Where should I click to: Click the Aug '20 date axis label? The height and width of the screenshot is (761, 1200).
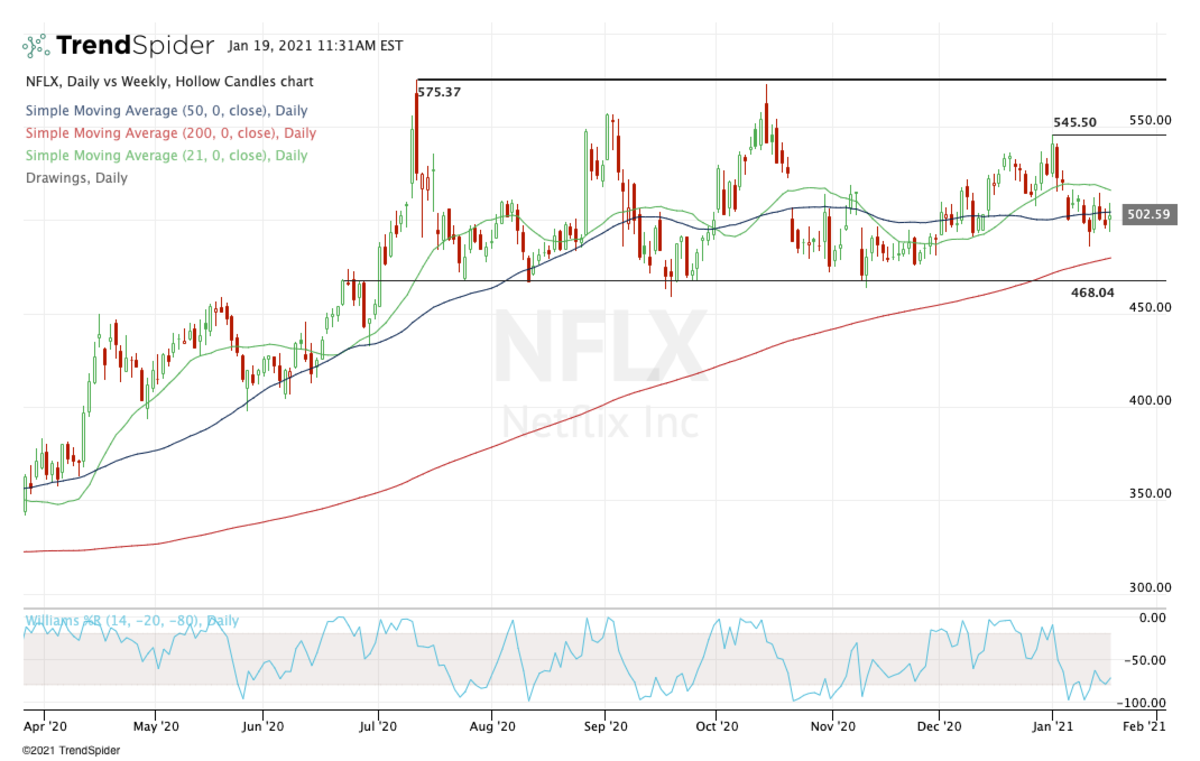(x=491, y=726)
